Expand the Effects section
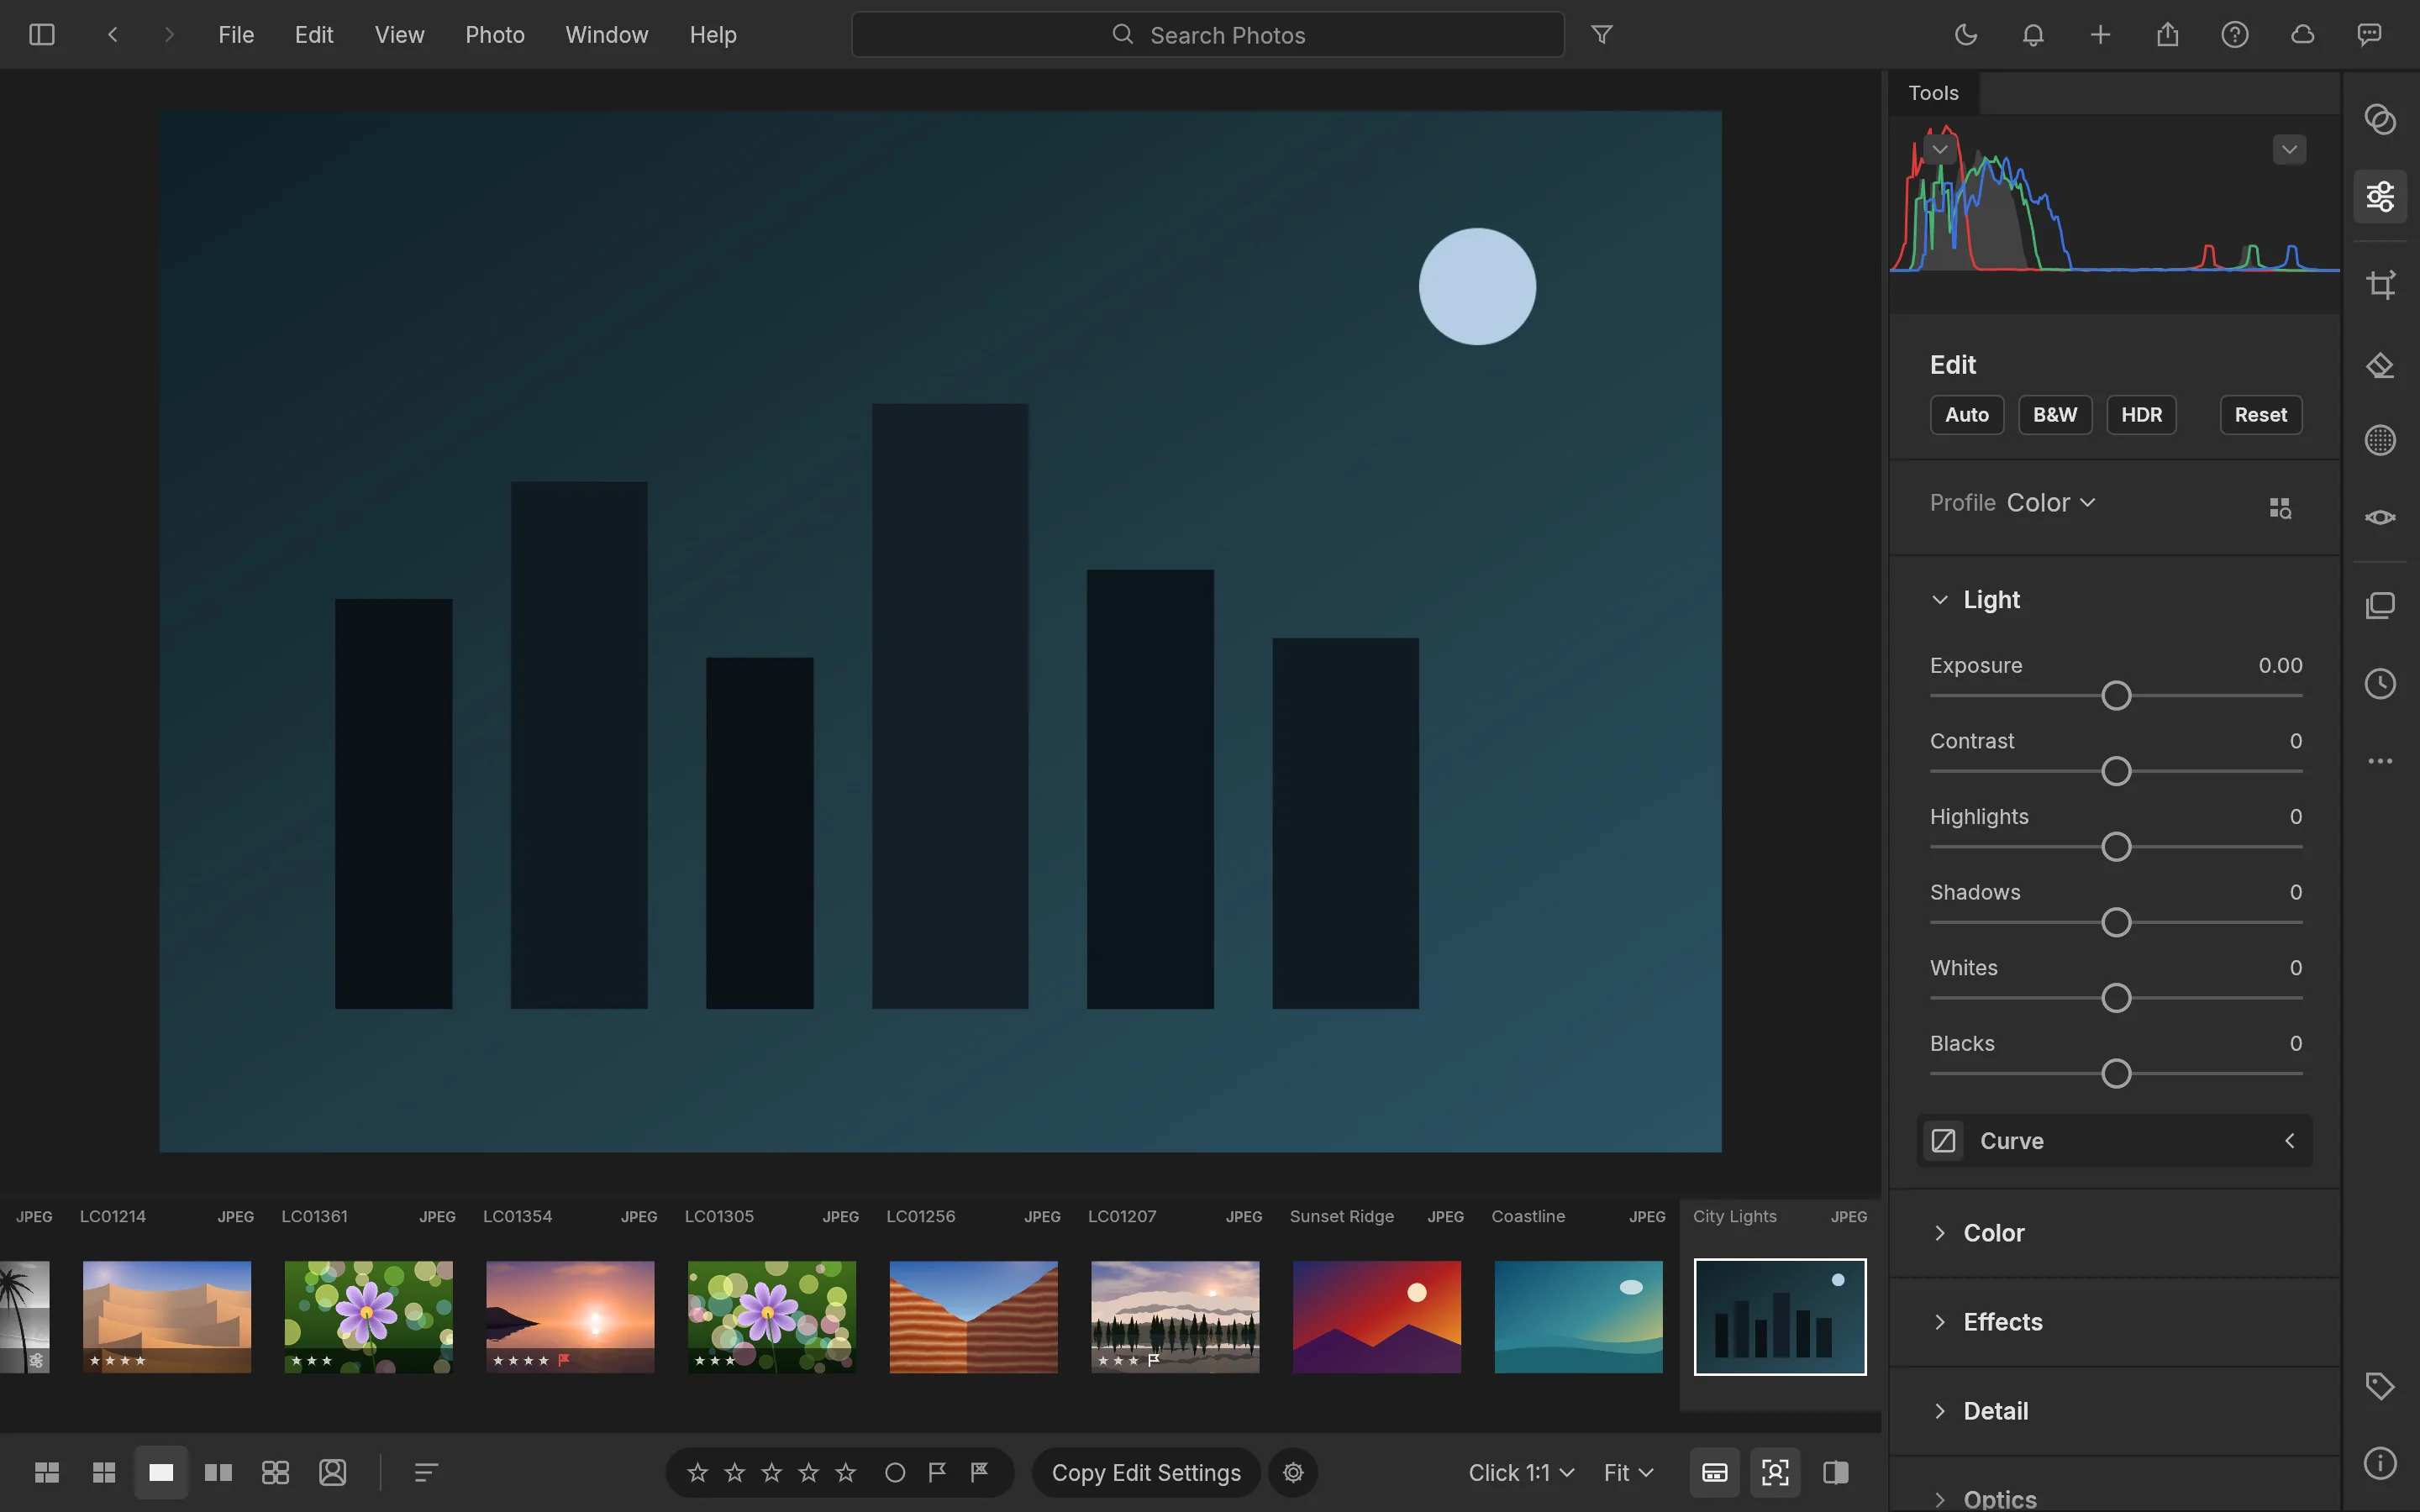 (1939, 1322)
